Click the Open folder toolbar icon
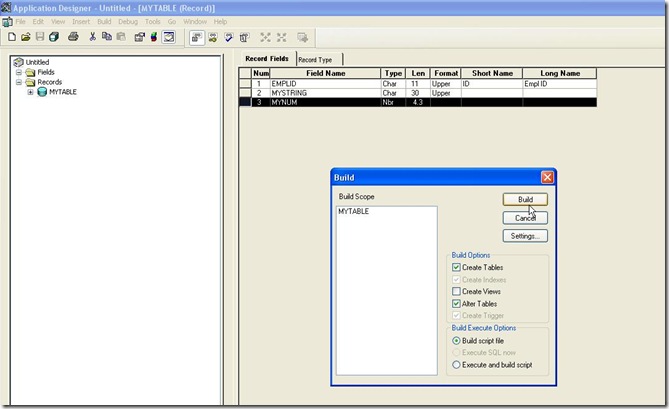 click(25, 37)
